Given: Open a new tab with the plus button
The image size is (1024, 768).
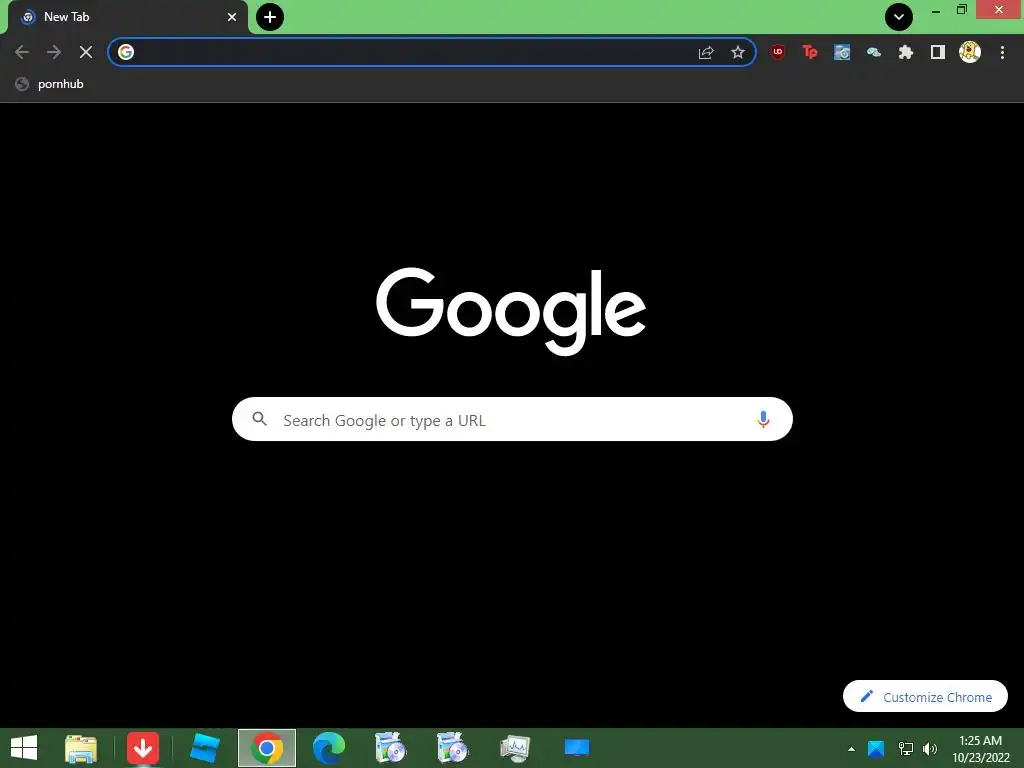Looking at the screenshot, I should (x=270, y=17).
